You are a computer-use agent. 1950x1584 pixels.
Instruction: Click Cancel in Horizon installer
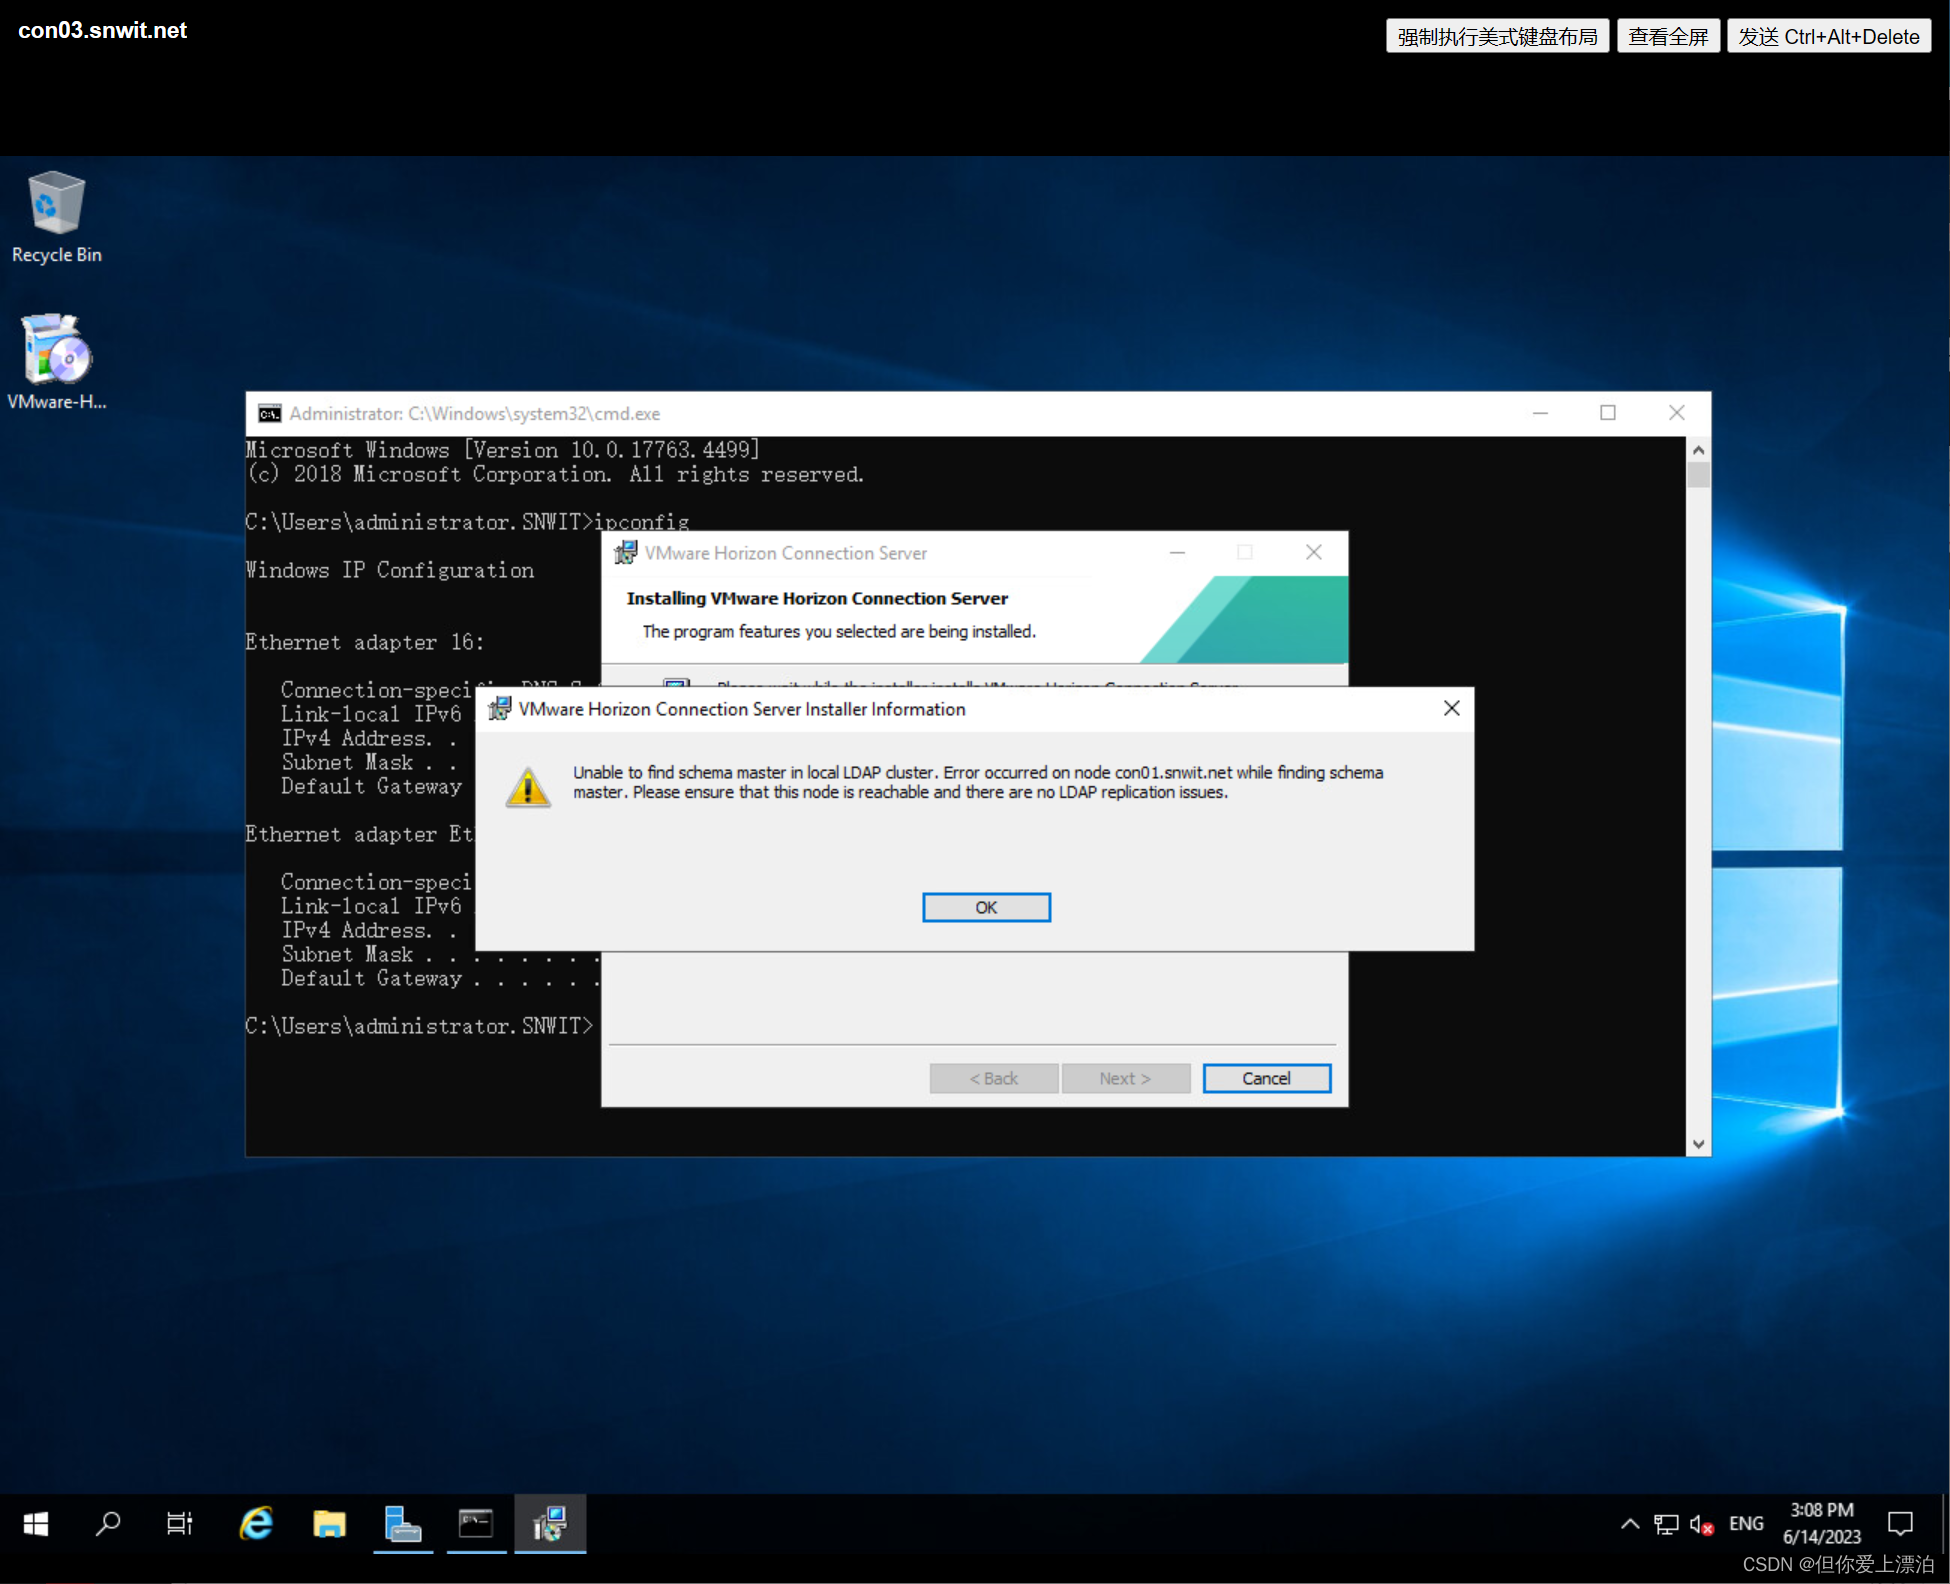click(x=1266, y=1078)
